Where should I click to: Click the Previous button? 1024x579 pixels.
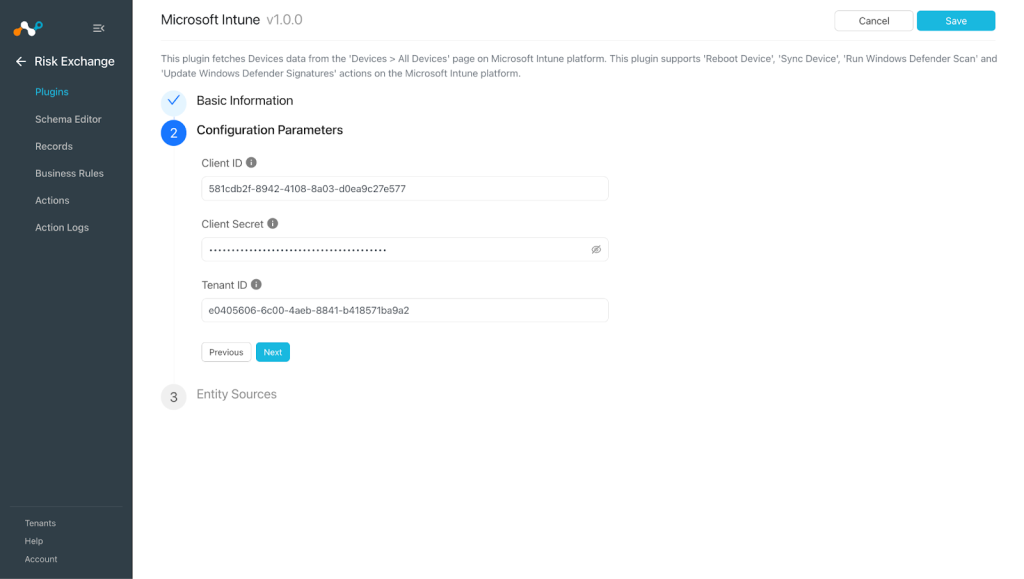(226, 352)
